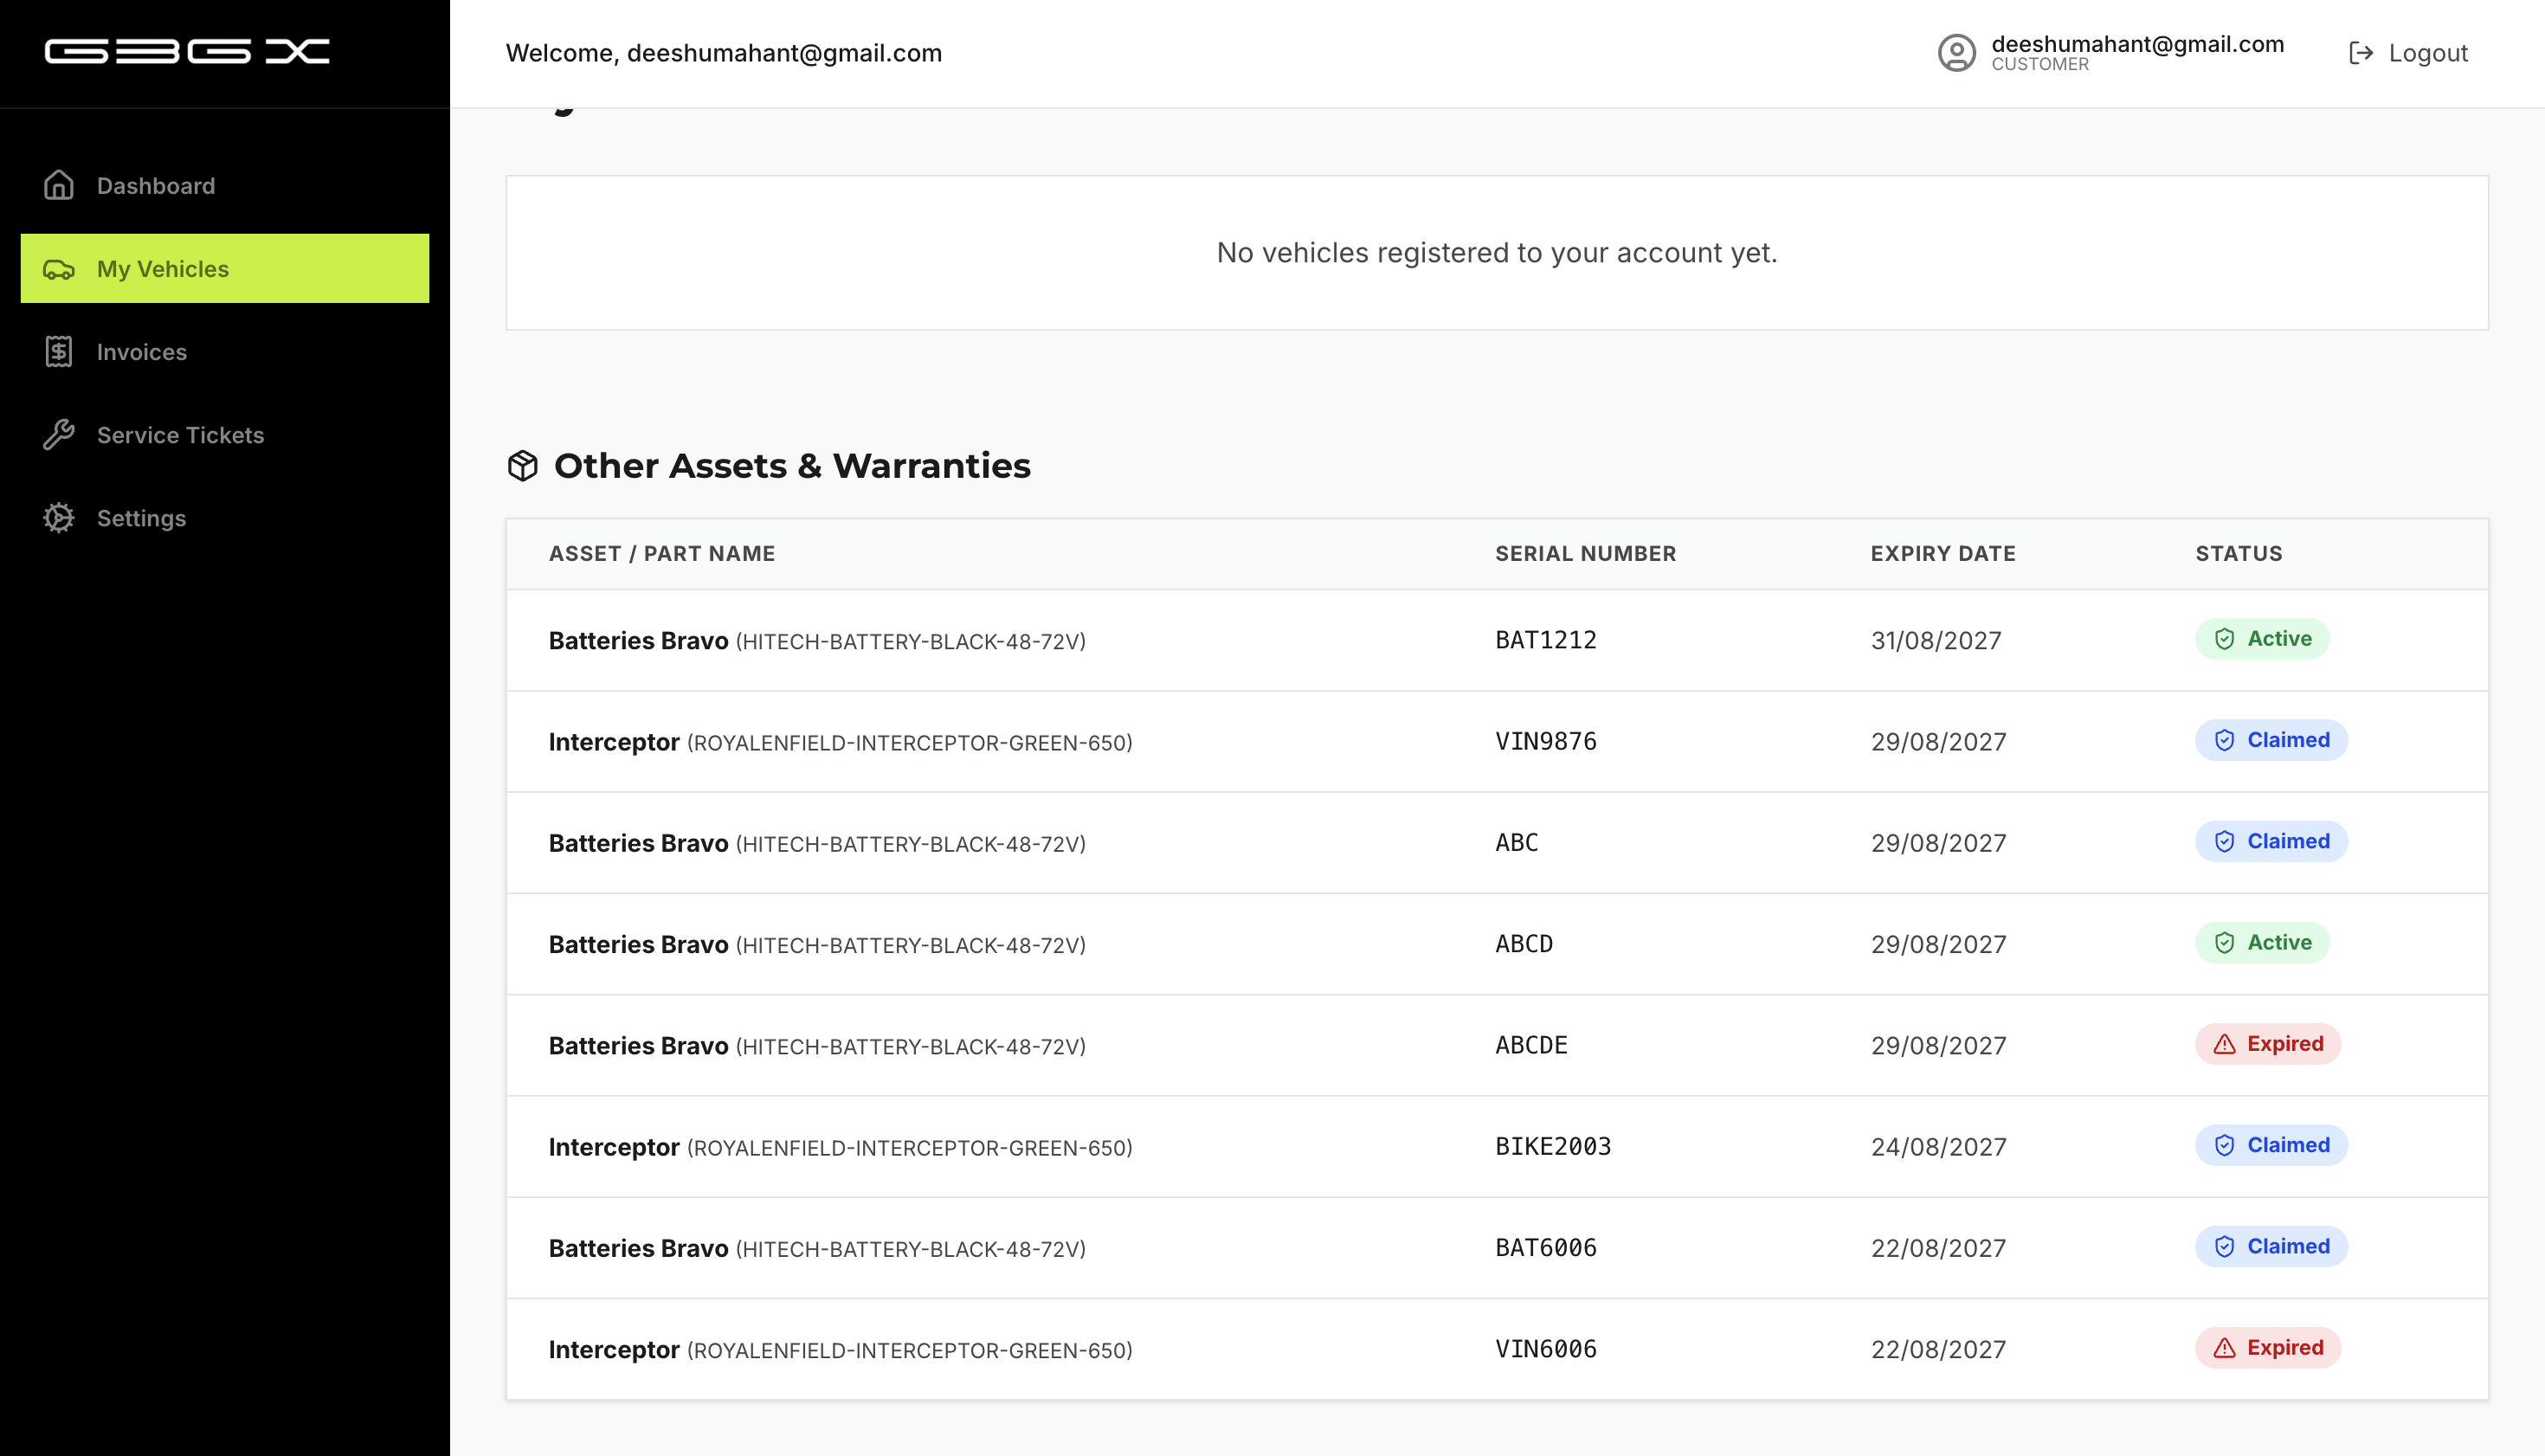
Task: Click the Claimed badge for serial ABC
Action: pyautogui.click(x=2271, y=841)
